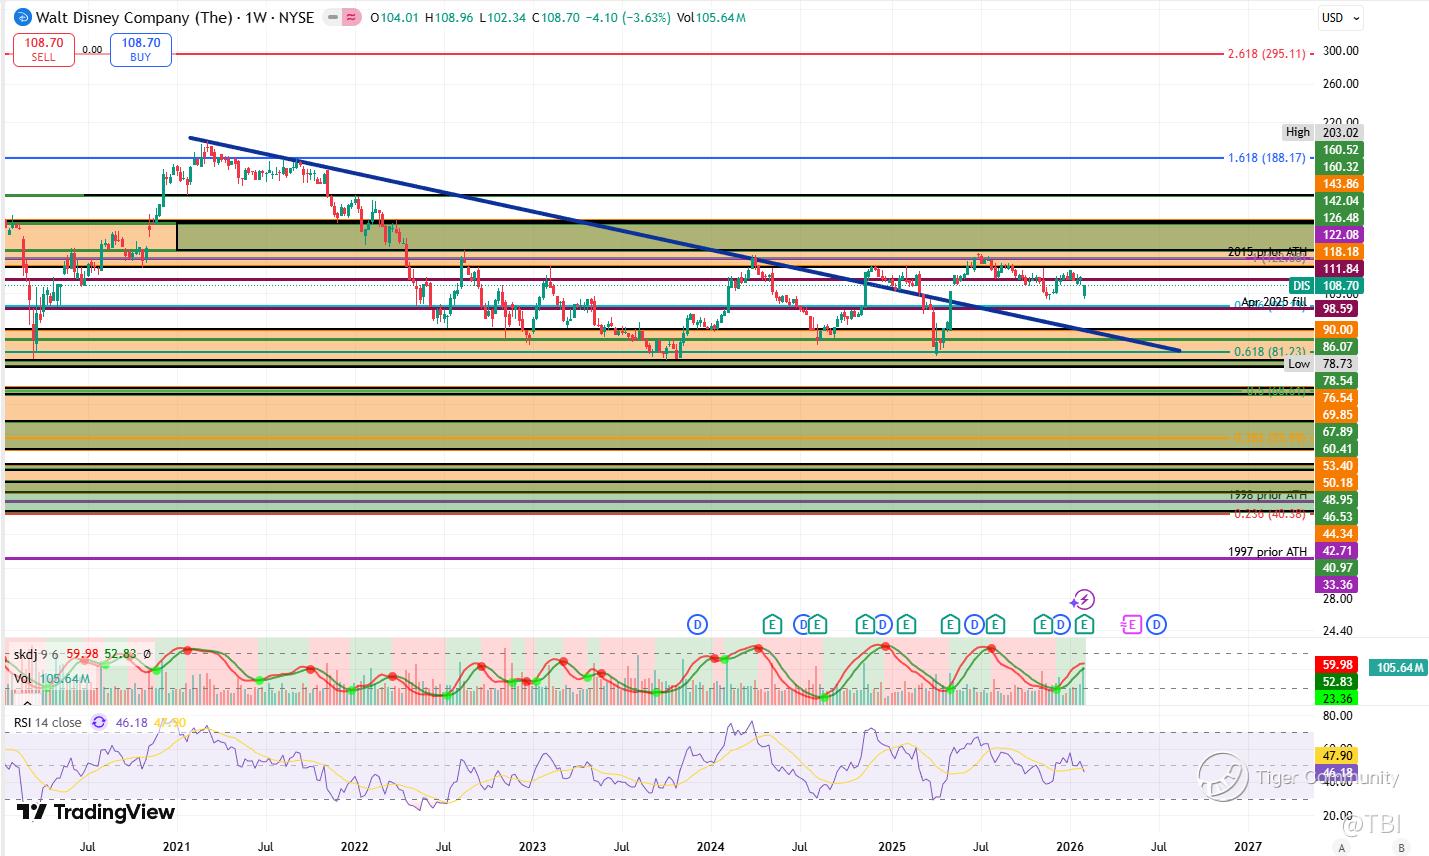Click the 2027 time axis label
The width and height of the screenshot is (1429, 856).
point(1248,846)
